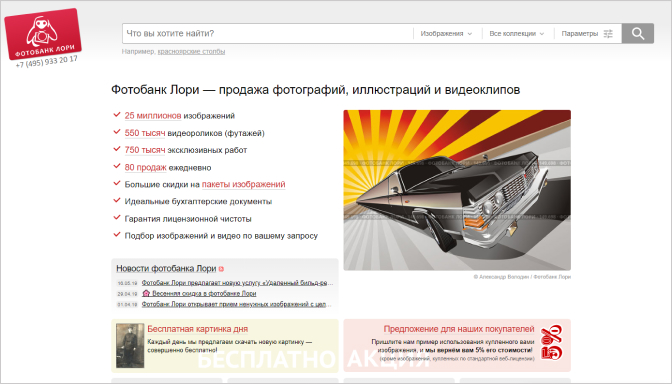Click 'Подбор изображений и видео по вашему запросу'
This screenshot has height=384, width=672.
tap(221, 236)
